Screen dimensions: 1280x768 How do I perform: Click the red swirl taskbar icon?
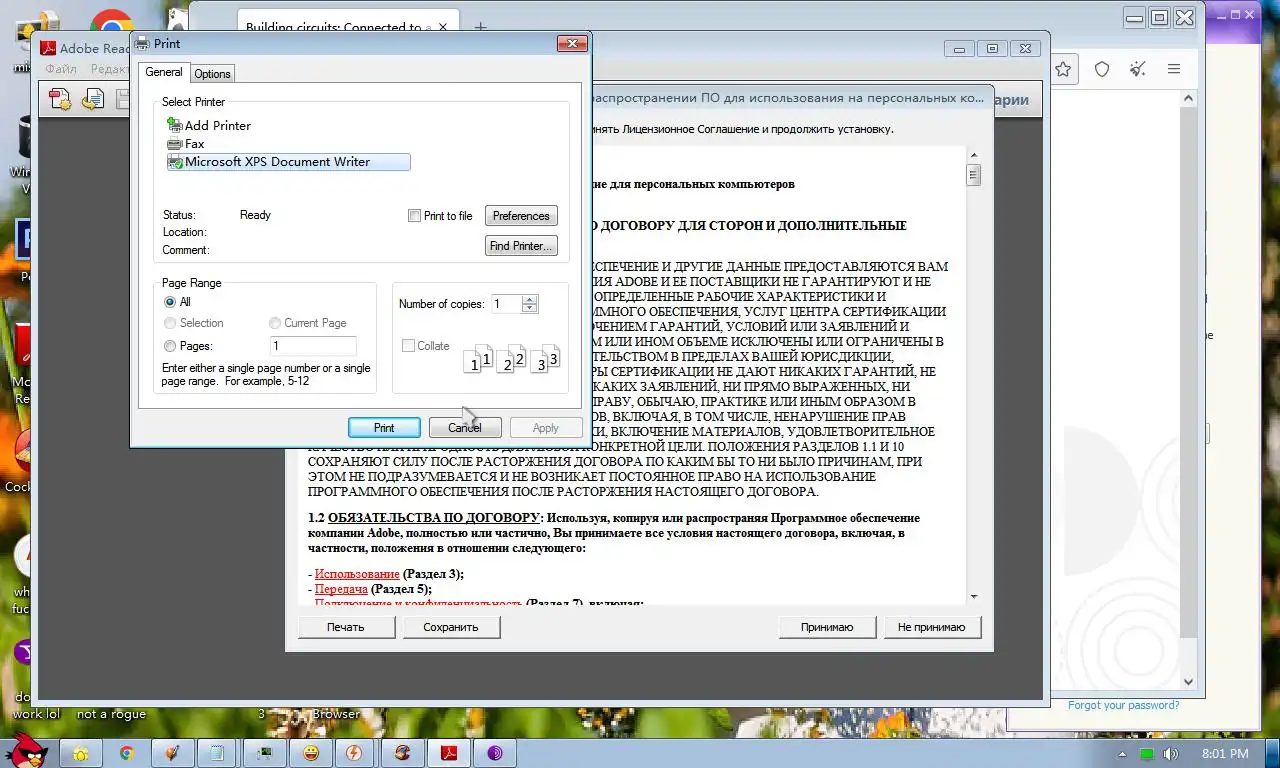click(x=402, y=753)
